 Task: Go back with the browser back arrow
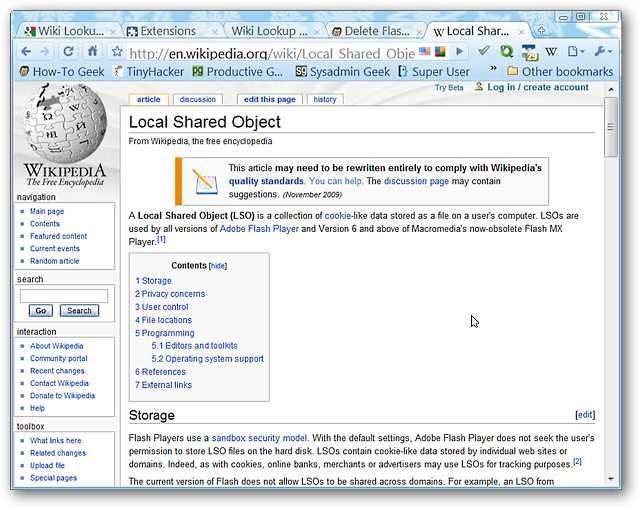coord(26,52)
